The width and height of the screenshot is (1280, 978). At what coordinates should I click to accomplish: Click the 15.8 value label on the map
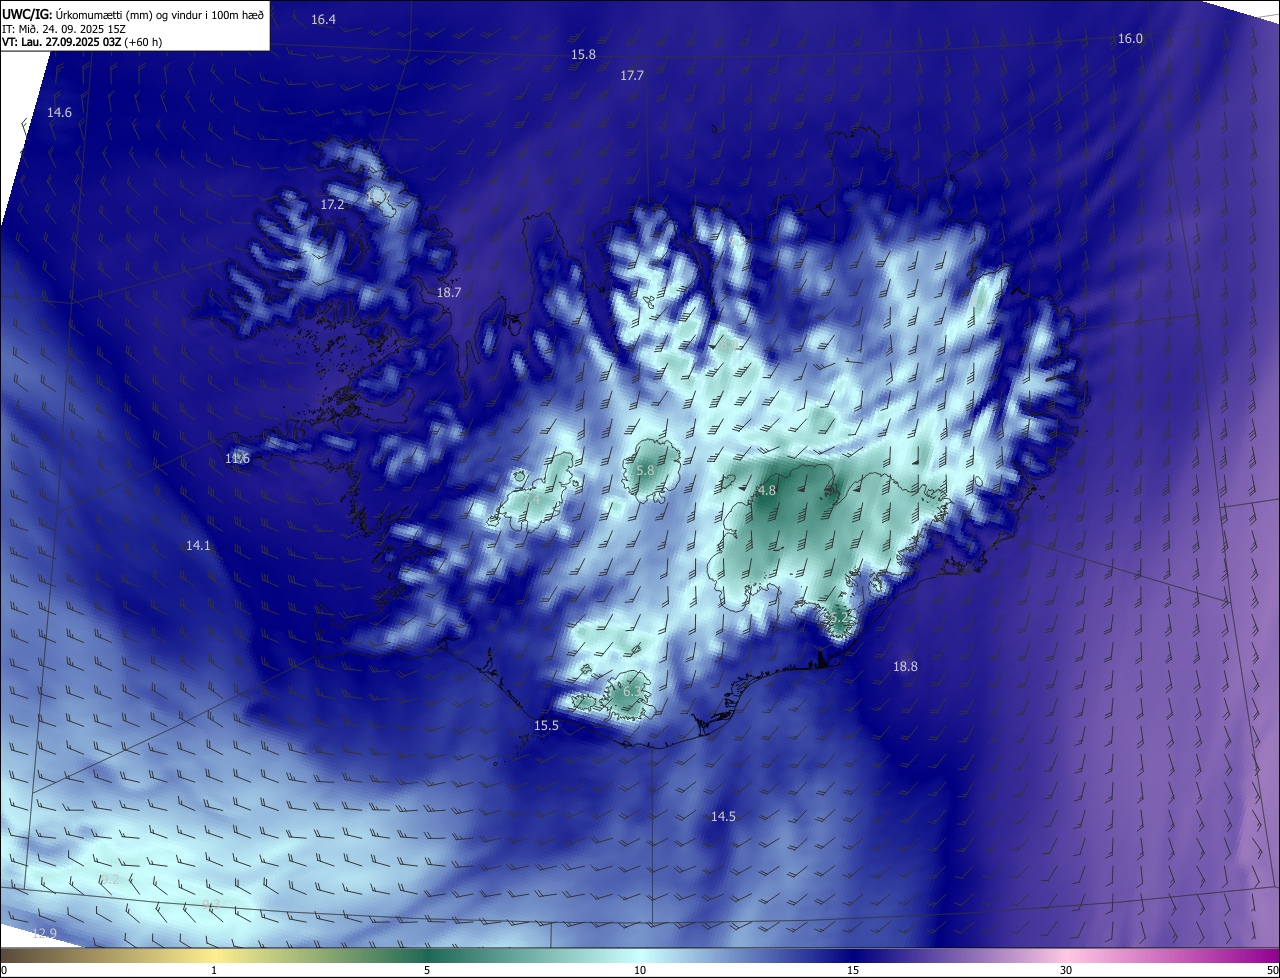583,55
